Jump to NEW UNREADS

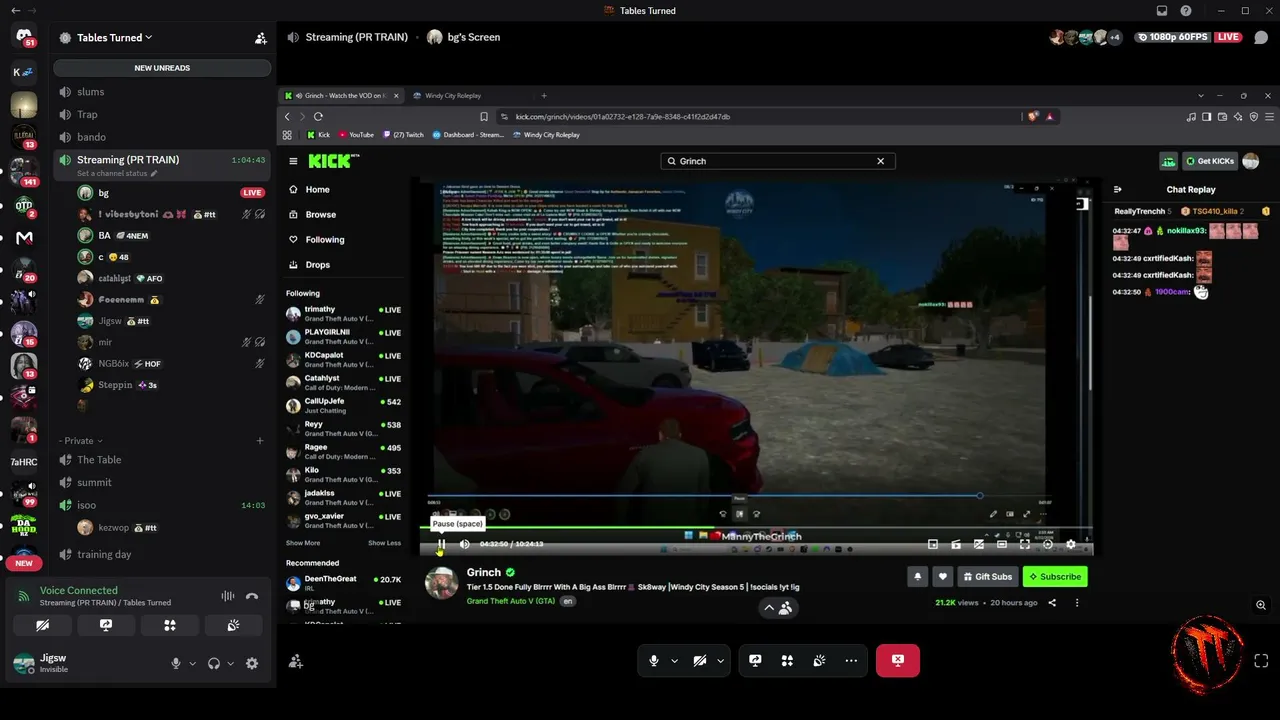[162, 68]
